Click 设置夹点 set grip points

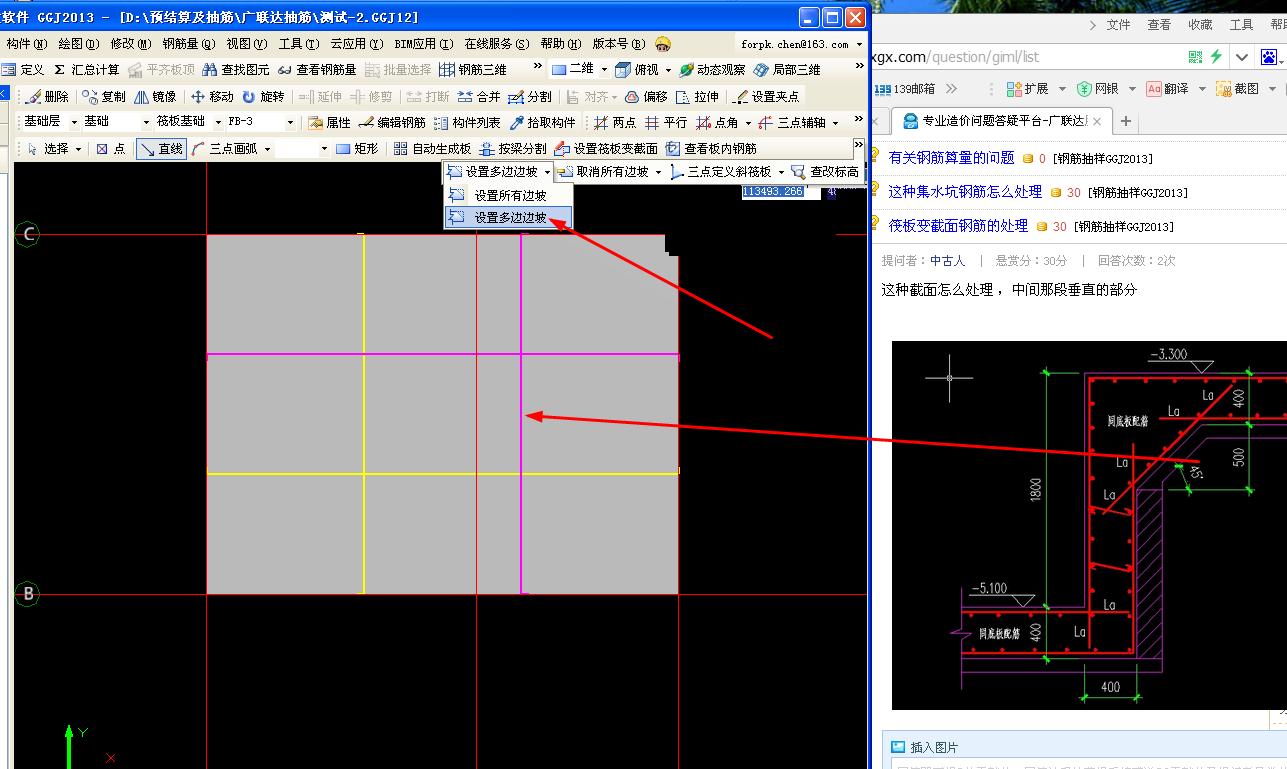(767, 96)
